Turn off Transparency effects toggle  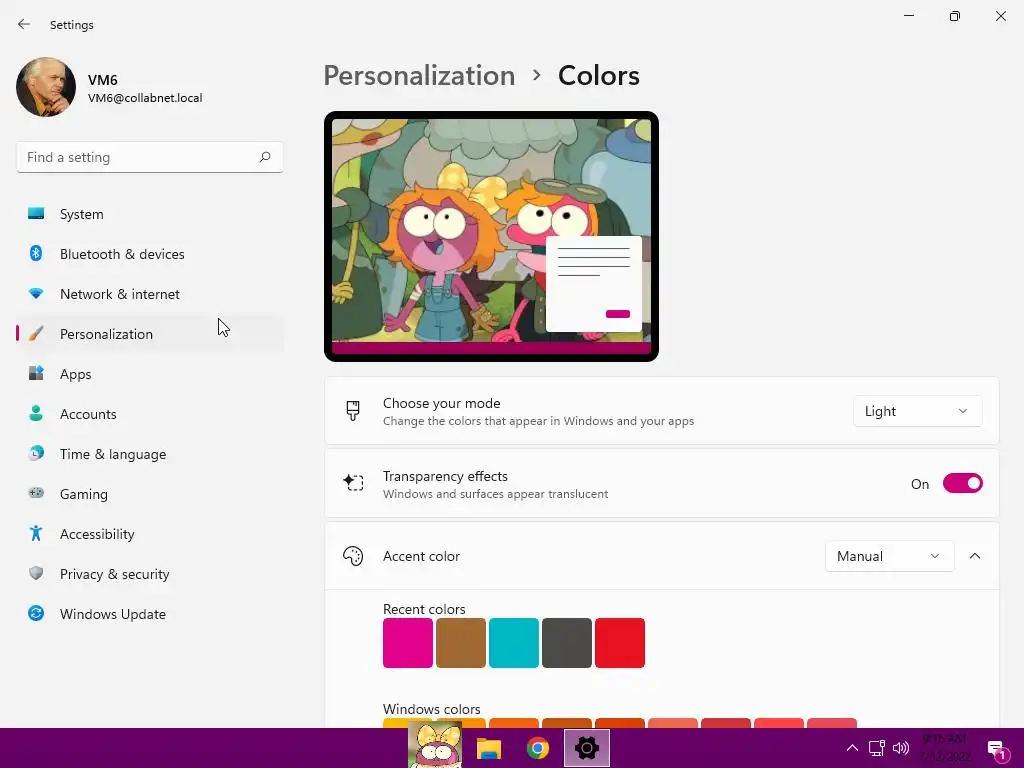coord(963,483)
